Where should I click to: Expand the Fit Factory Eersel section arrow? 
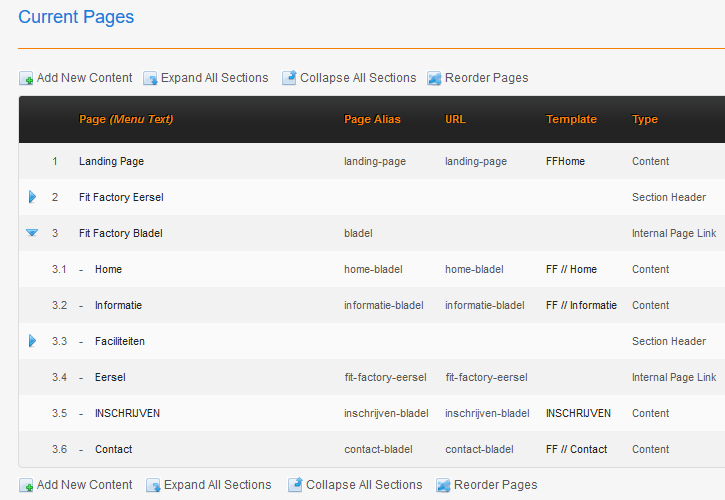click(x=32, y=197)
